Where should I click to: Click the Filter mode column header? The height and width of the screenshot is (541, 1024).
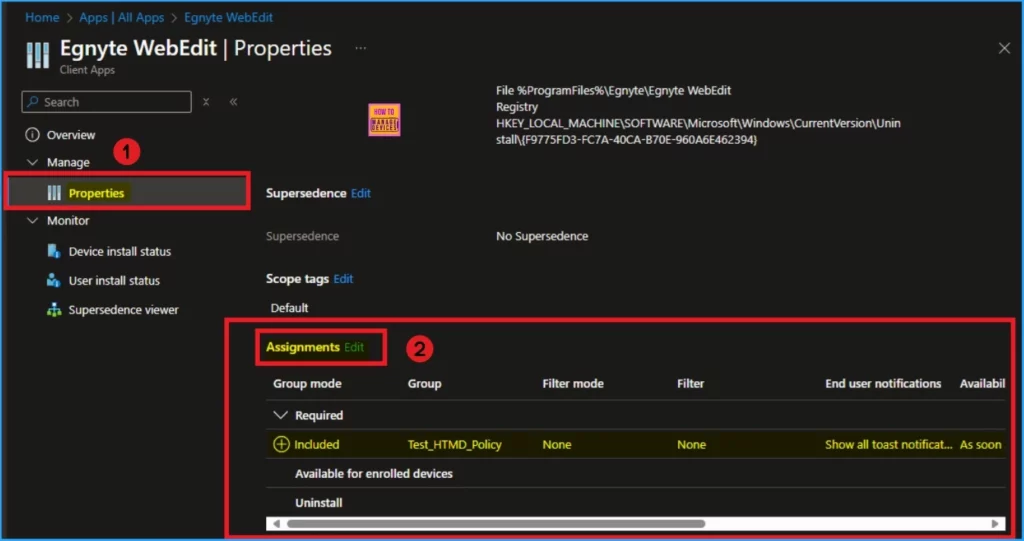(x=573, y=384)
